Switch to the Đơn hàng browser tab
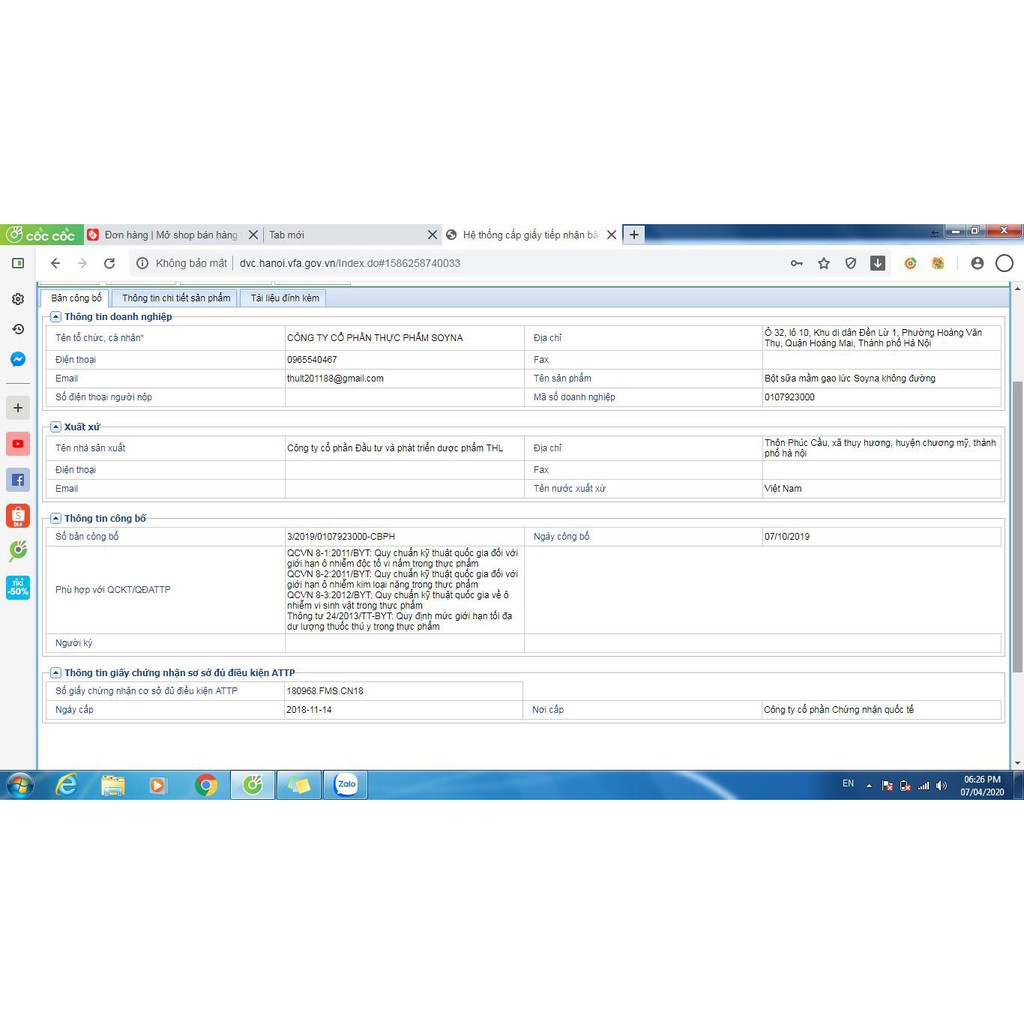 [165, 235]
